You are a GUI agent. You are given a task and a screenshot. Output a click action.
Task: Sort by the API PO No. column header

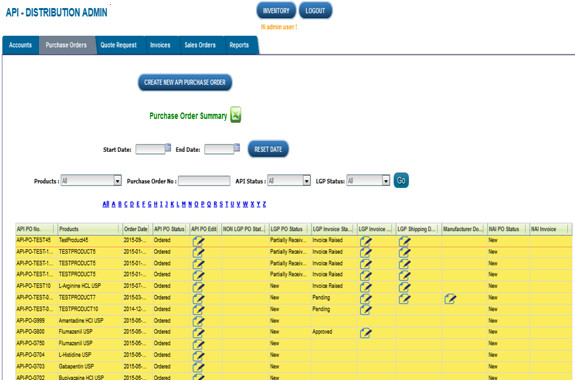36,229
